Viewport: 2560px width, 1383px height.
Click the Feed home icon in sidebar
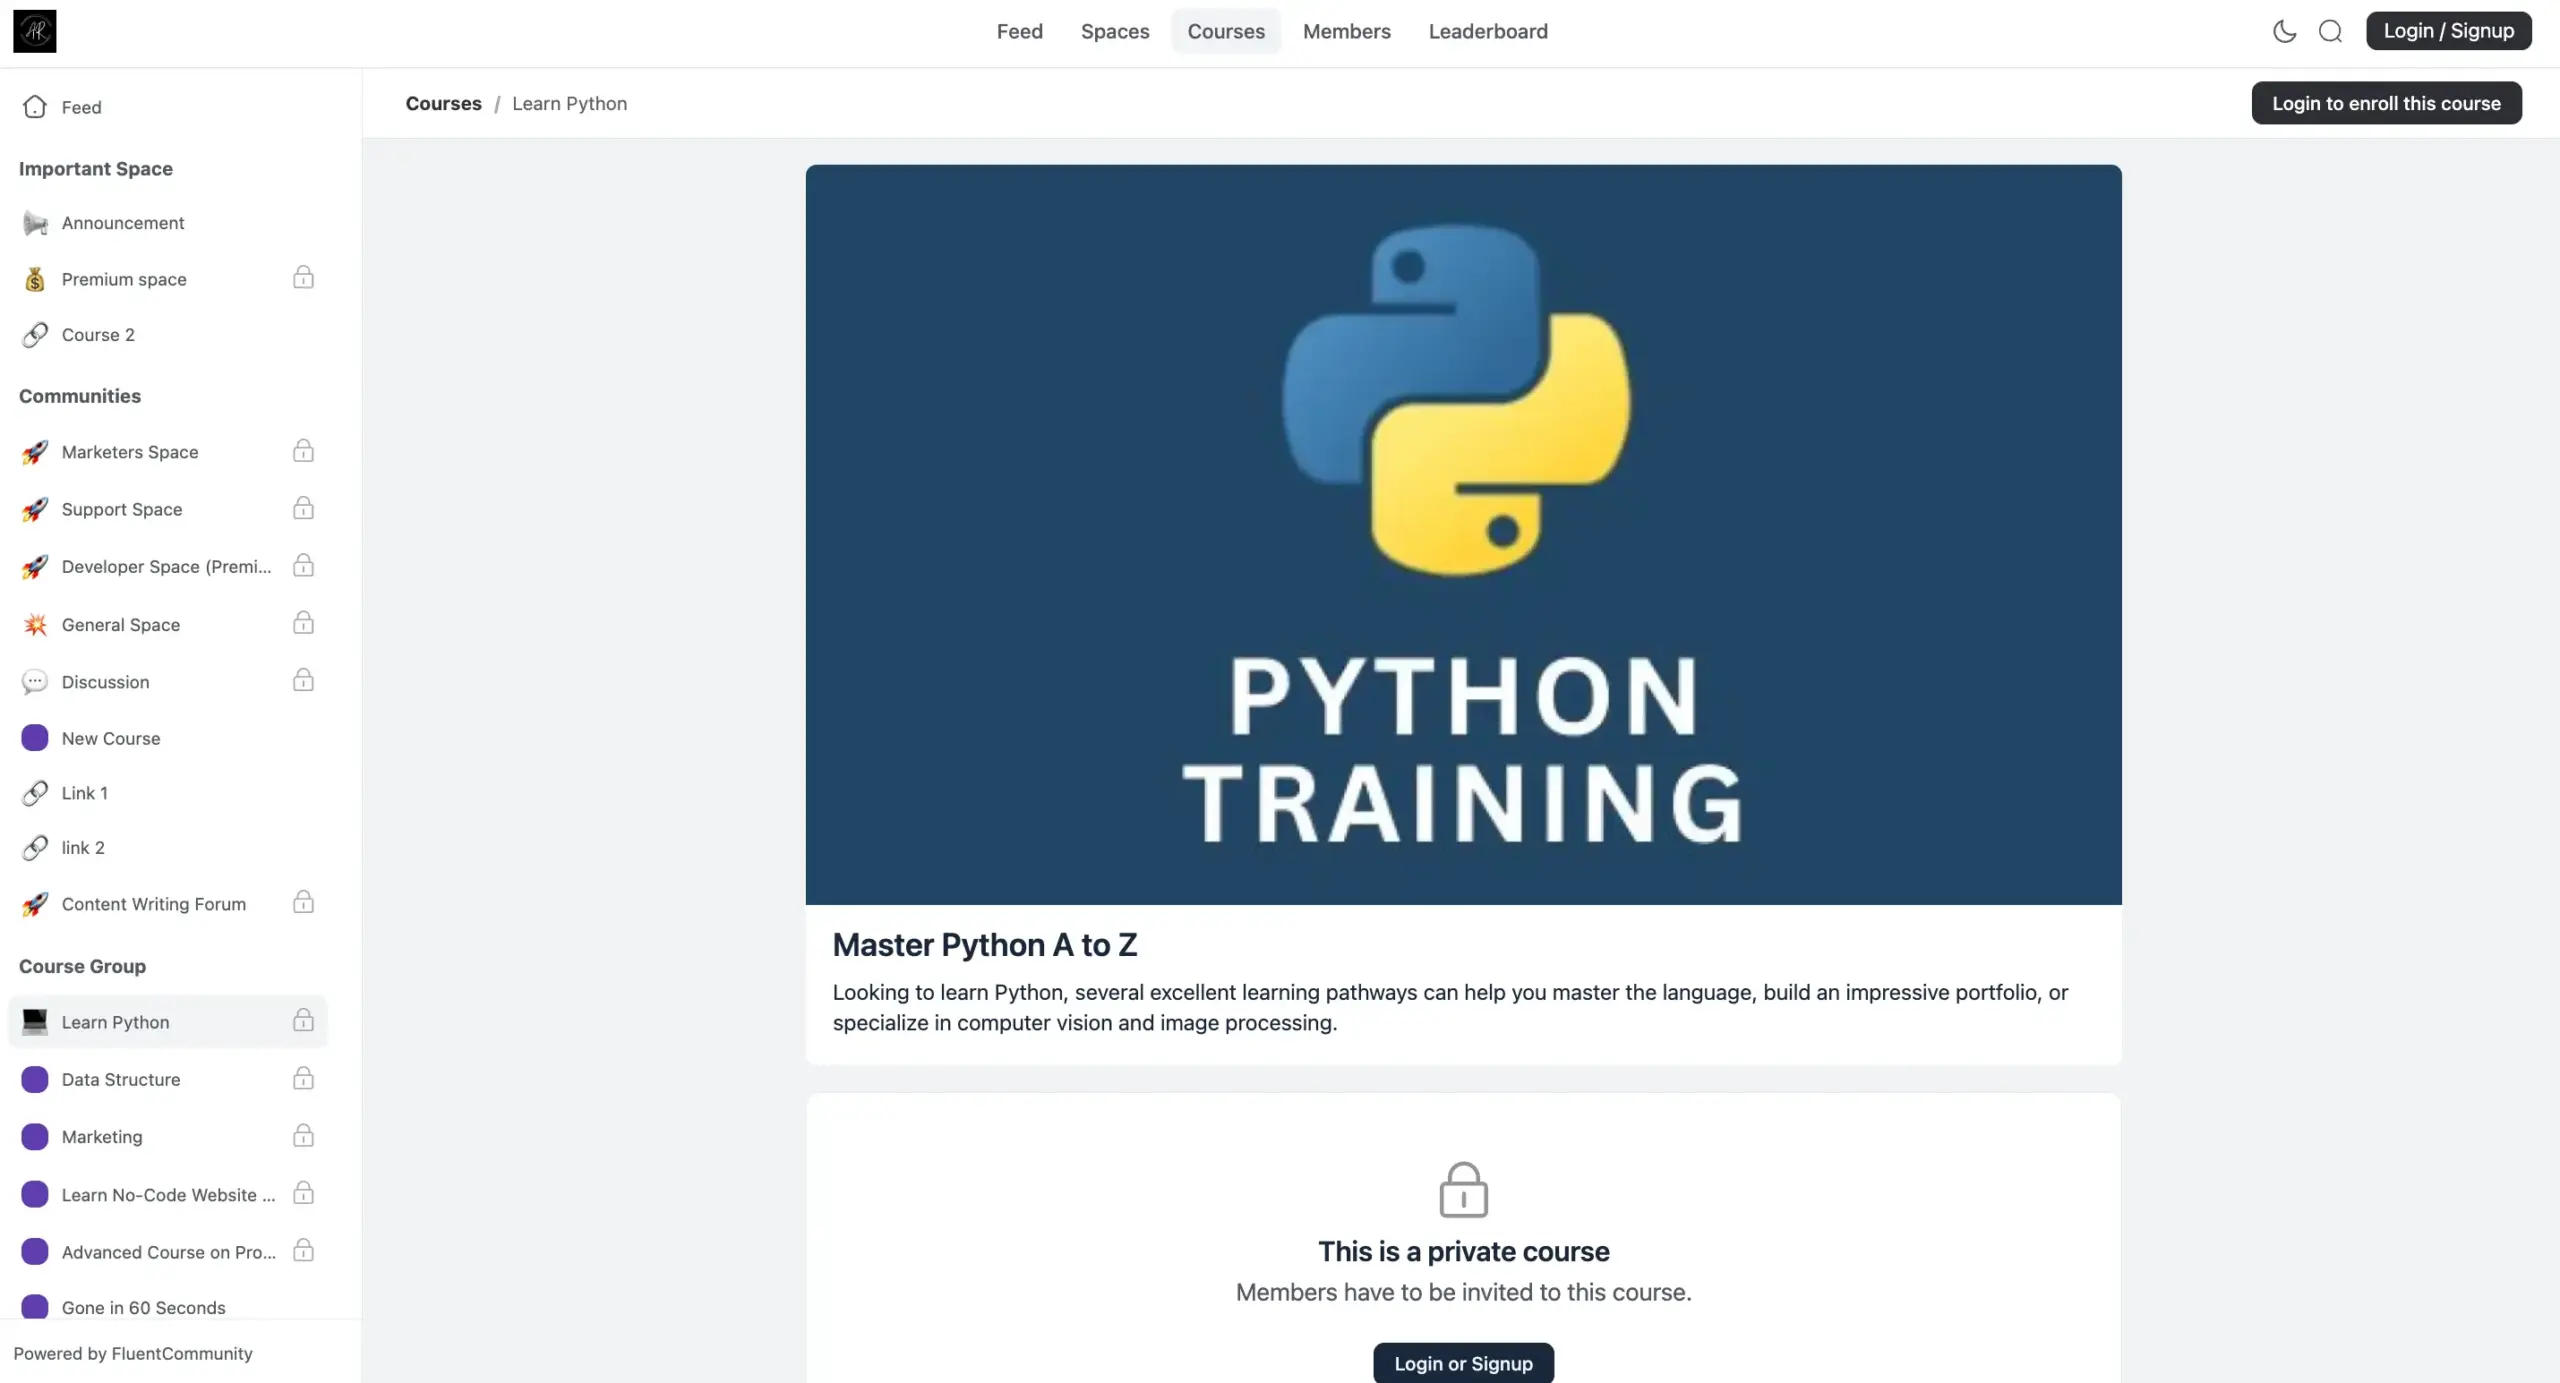pos(35,107)
